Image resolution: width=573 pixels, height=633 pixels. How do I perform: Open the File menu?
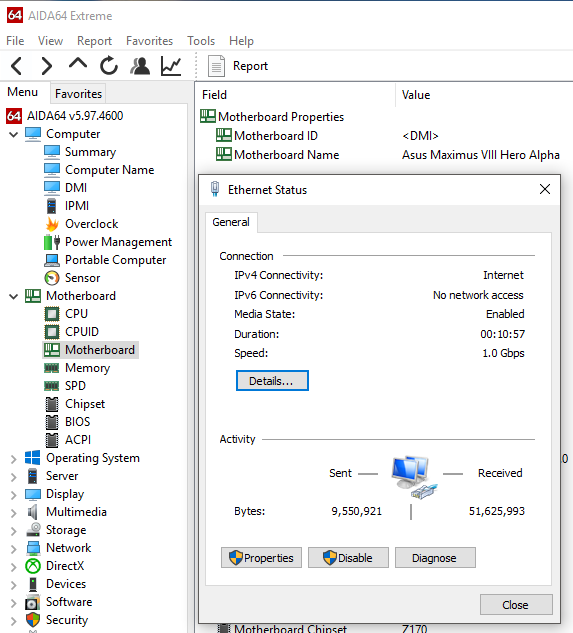point(15,41)
